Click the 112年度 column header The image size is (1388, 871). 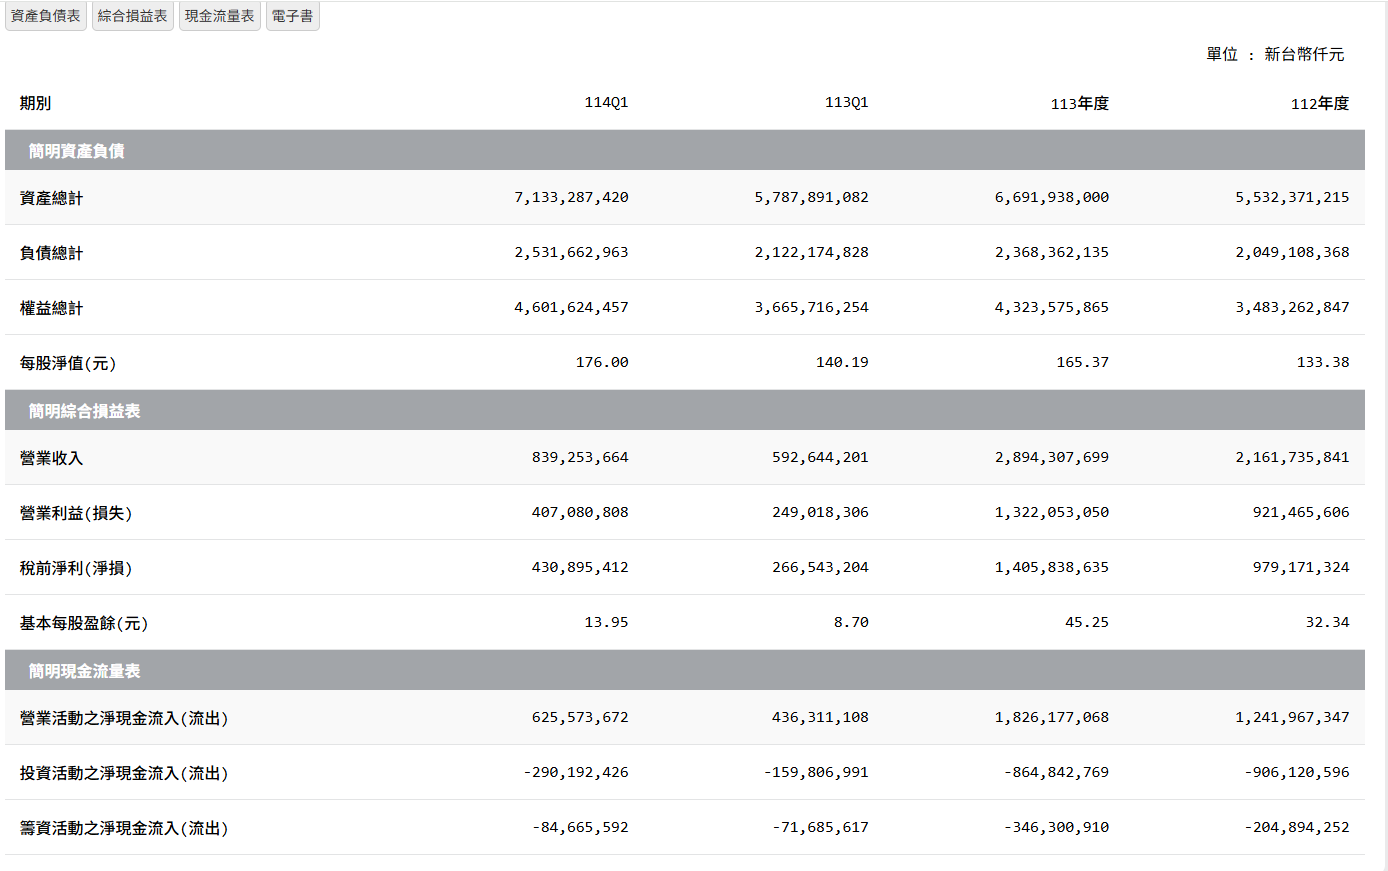(1319, 104)
